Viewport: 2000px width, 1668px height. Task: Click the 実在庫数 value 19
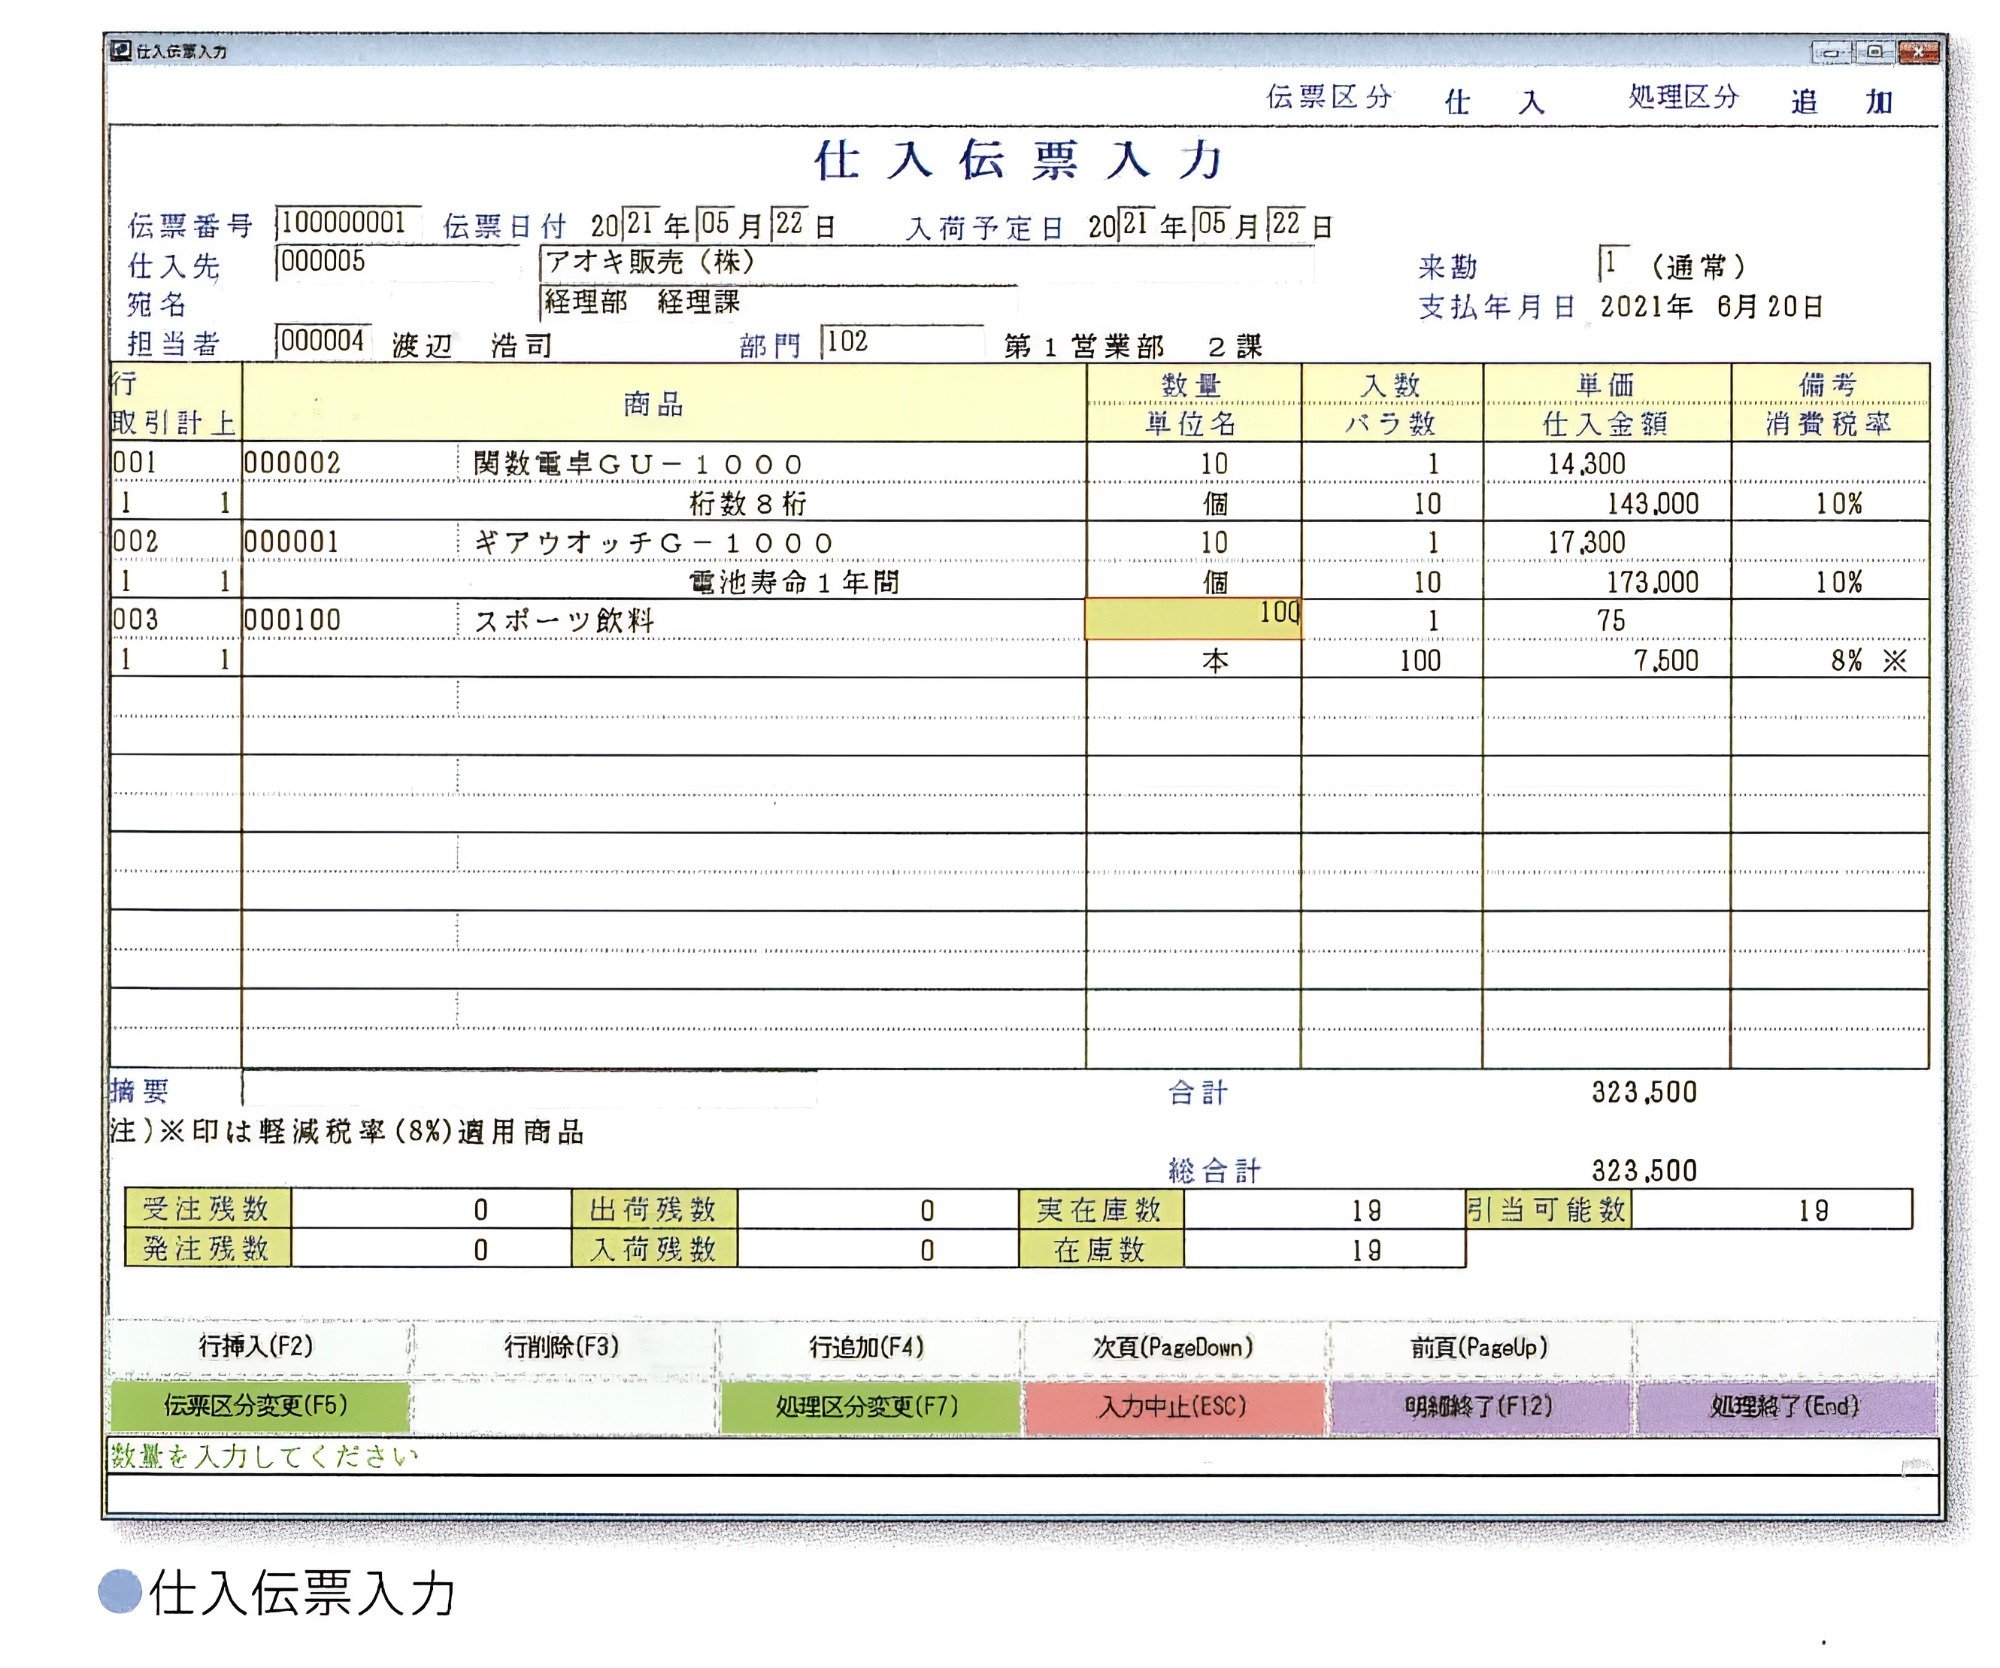point(1324,1210)
